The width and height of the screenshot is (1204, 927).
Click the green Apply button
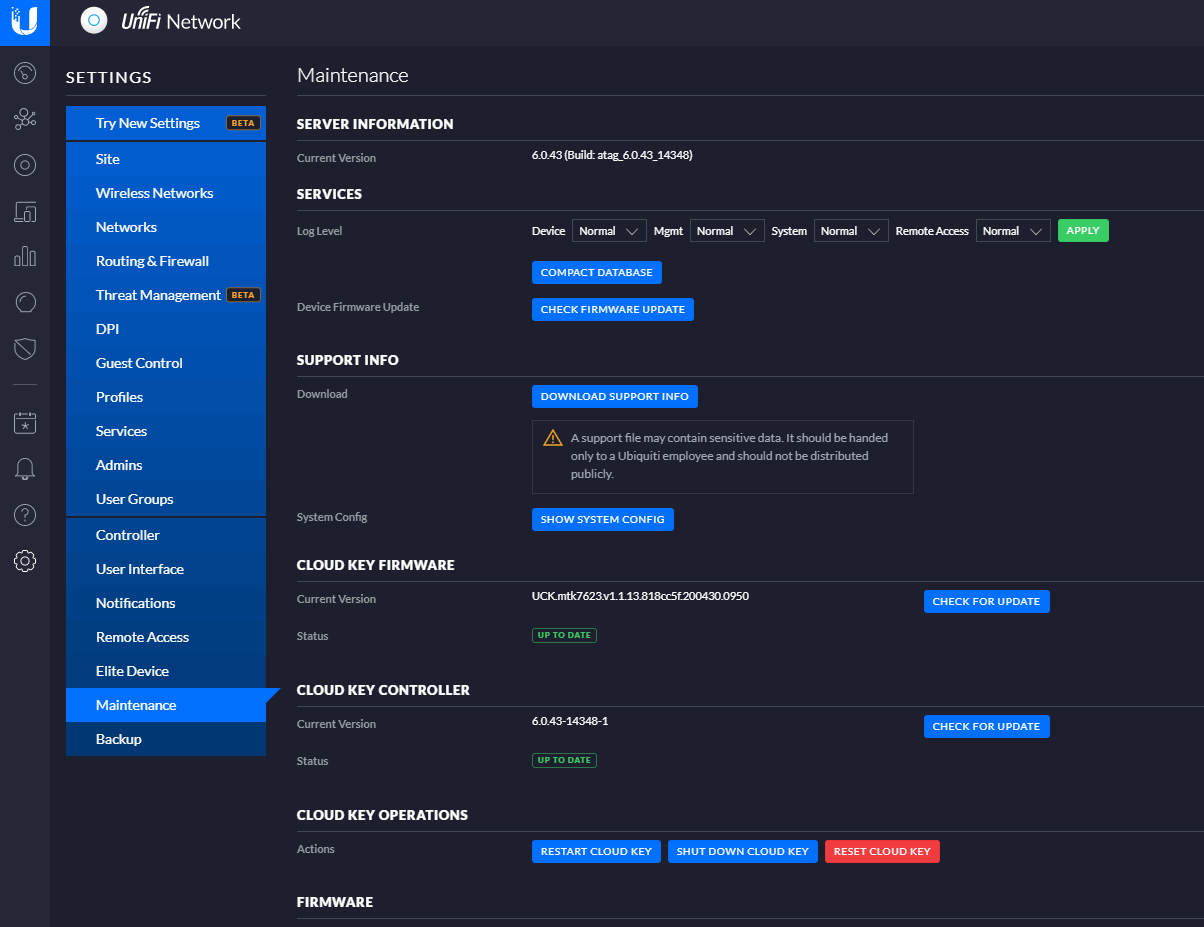point(1083,231)
